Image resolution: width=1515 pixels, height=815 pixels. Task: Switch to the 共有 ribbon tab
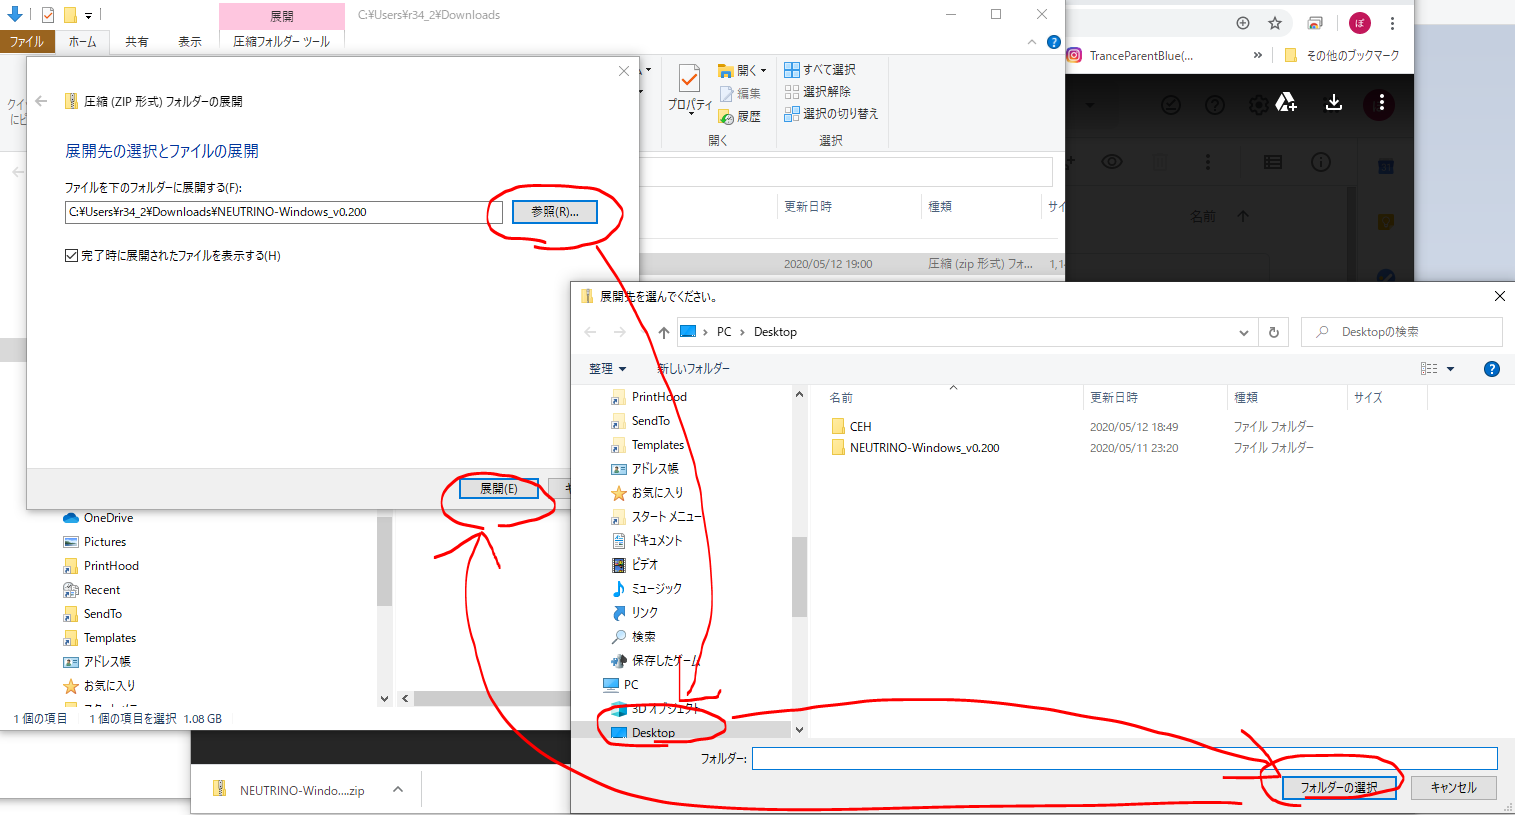137,42
